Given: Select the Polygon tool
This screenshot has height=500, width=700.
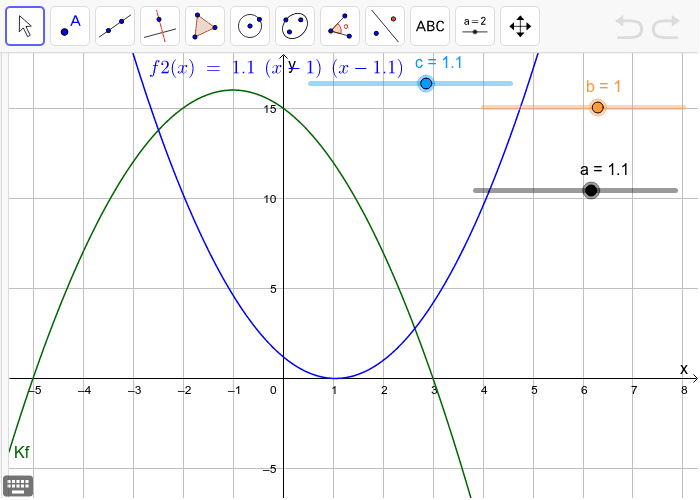Looking at the screenshot, I should [x=205, y=26].
